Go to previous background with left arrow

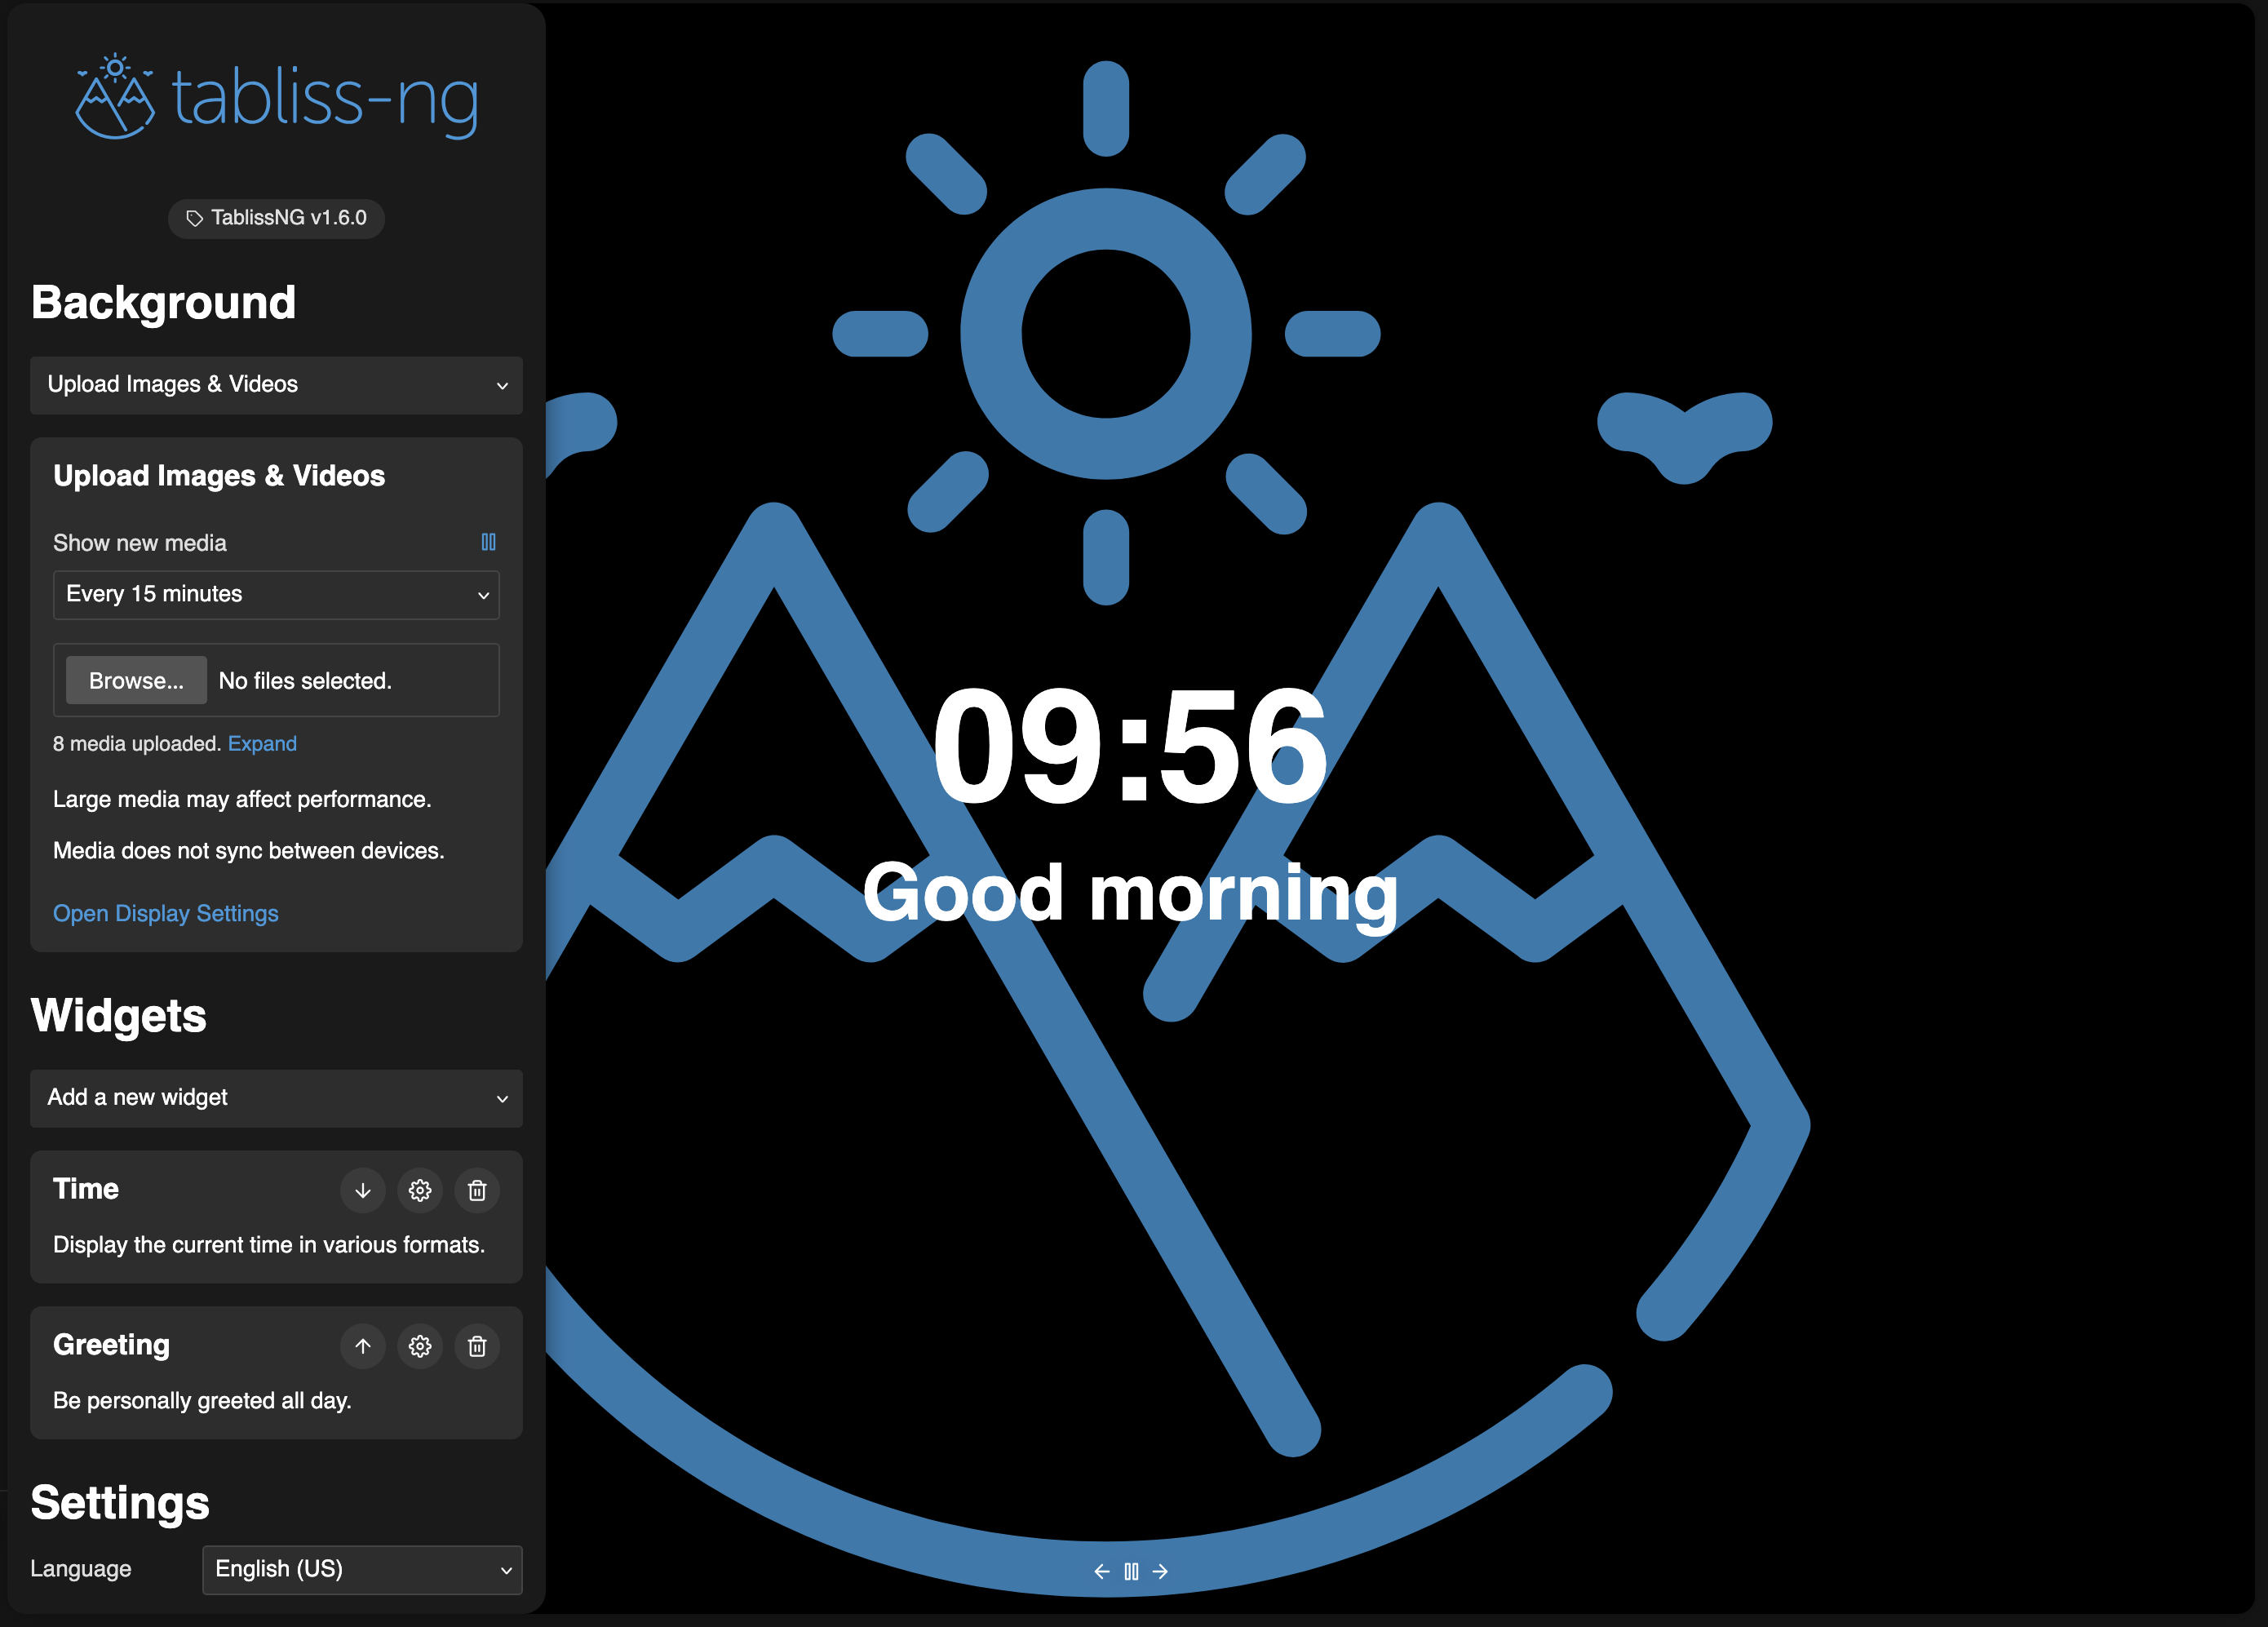(1101, 1571)
